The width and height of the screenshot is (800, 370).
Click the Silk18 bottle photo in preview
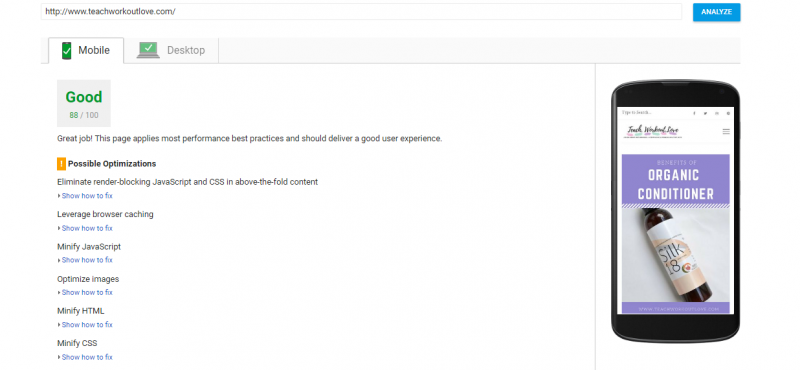coord(676,255)
